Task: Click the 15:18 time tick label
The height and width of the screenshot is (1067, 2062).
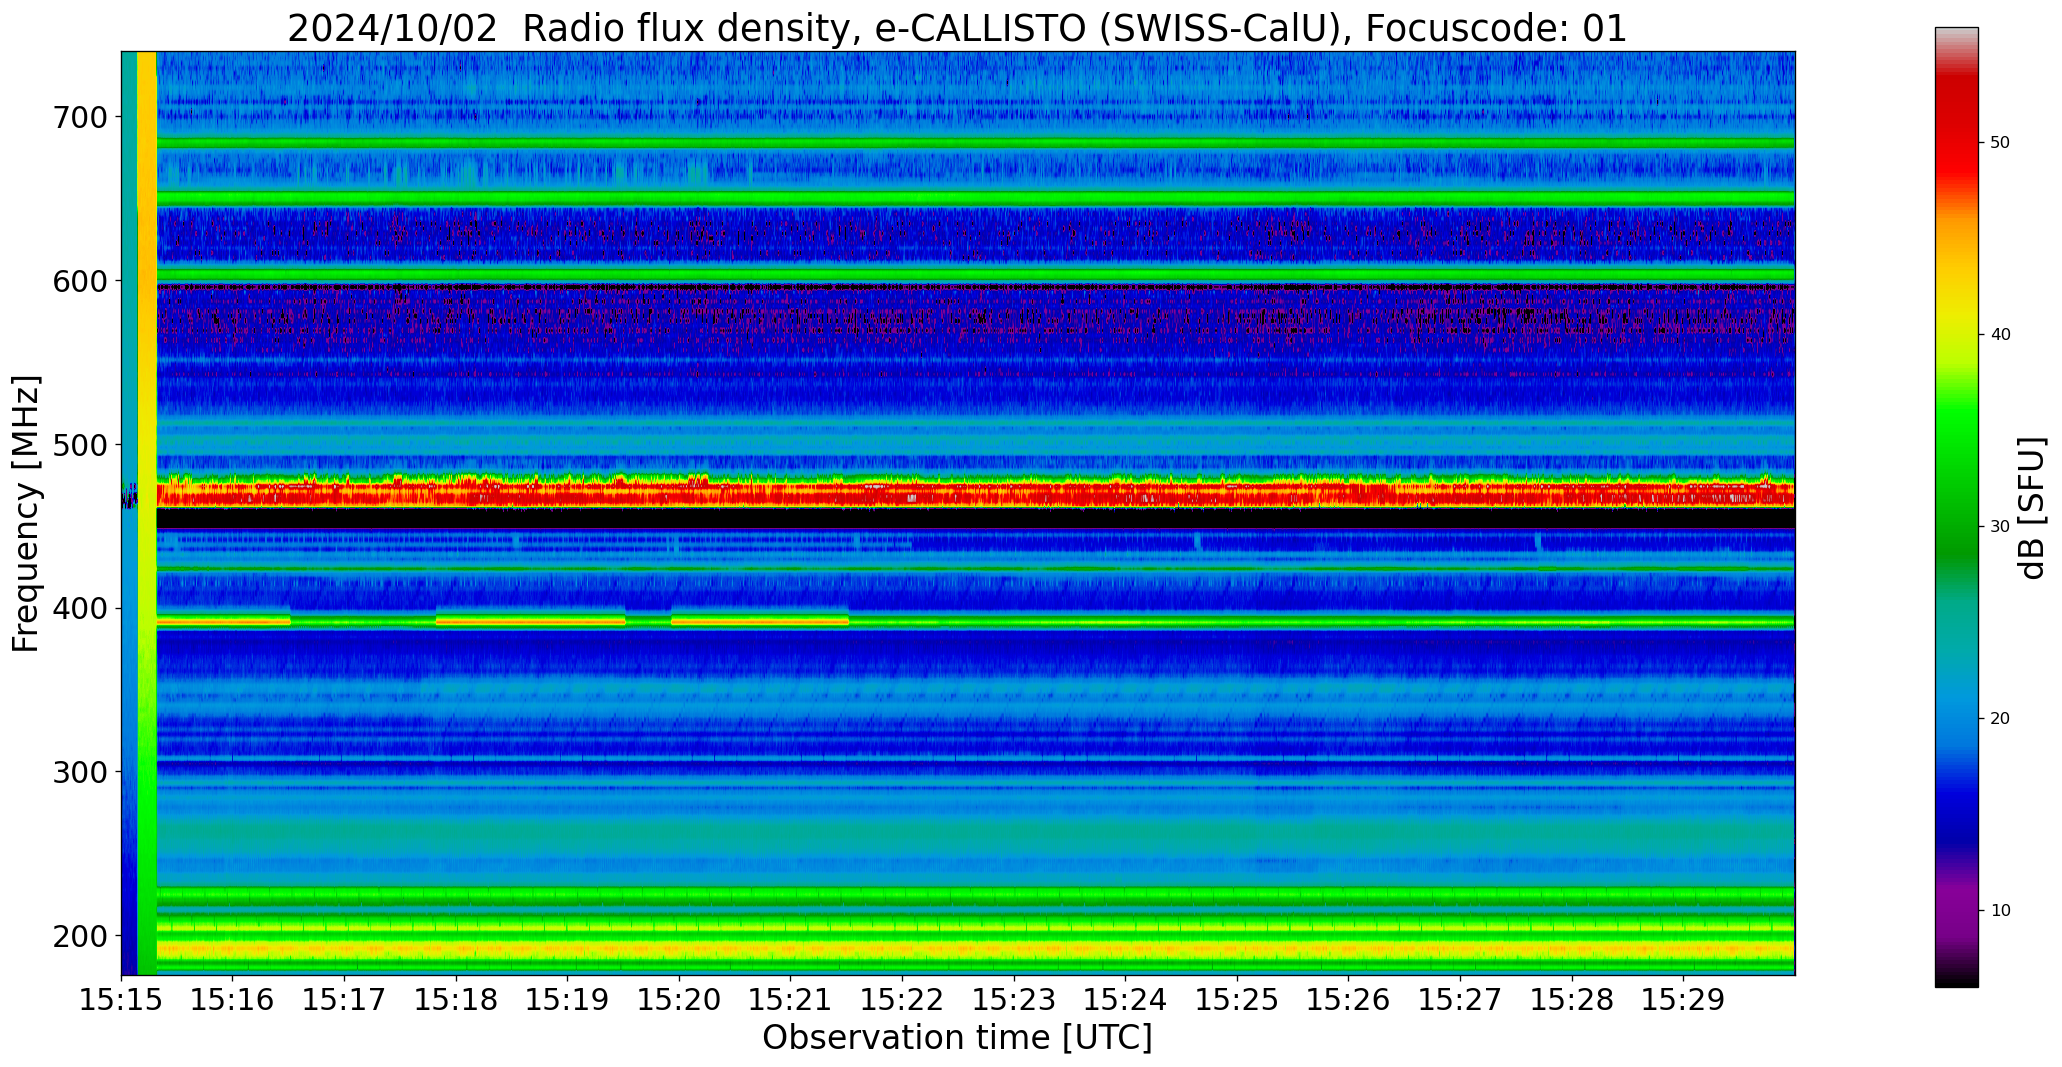Action: click(x=456, y=999)
